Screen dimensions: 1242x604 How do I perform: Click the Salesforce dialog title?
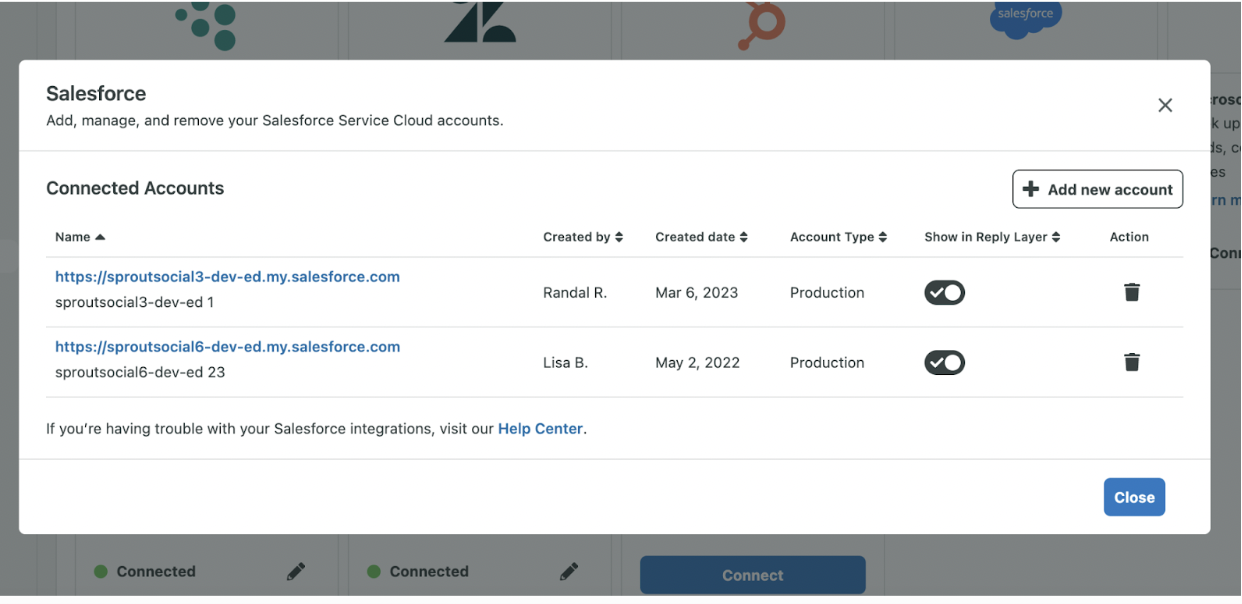(x=96, y=93)
